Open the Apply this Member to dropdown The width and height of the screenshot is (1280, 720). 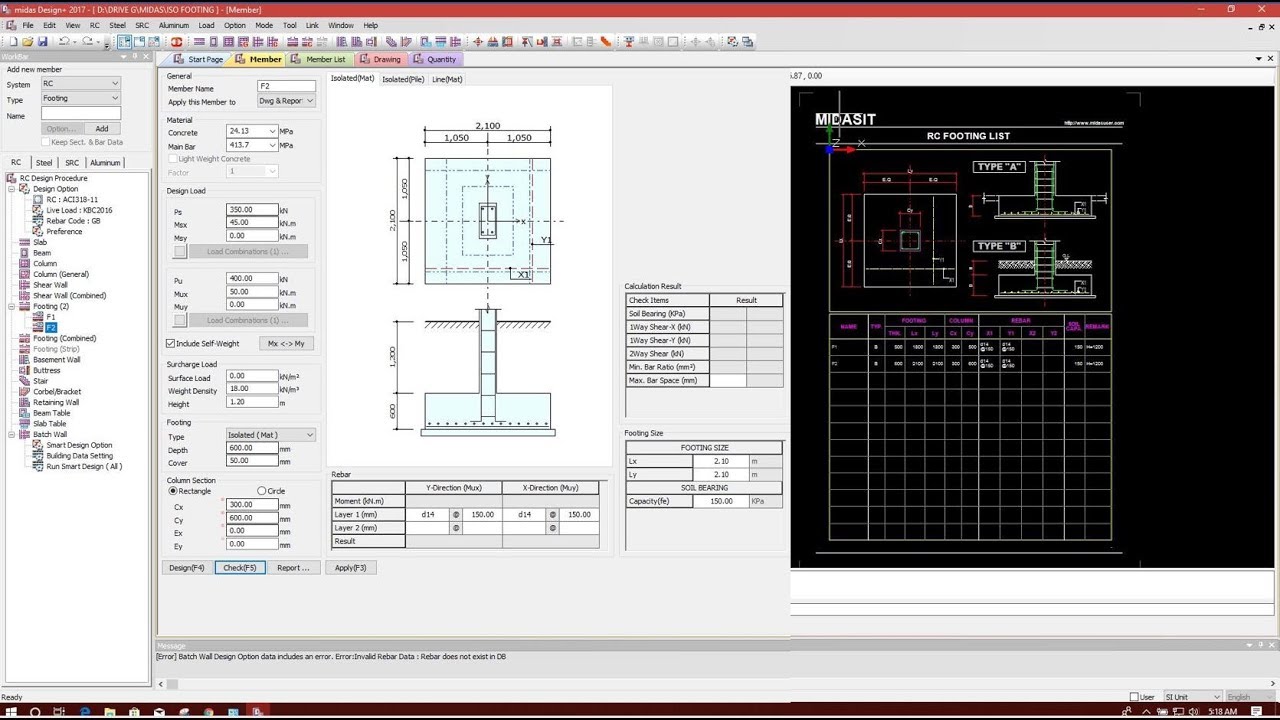click(x=286, y=101)
